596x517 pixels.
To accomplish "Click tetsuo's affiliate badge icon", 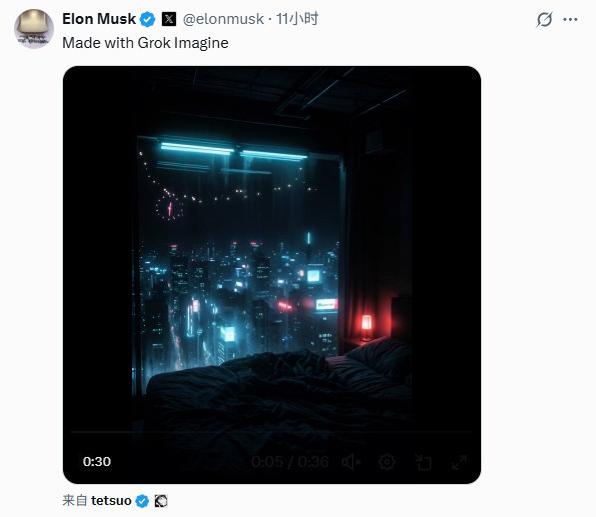I will (x=161, y=501).
